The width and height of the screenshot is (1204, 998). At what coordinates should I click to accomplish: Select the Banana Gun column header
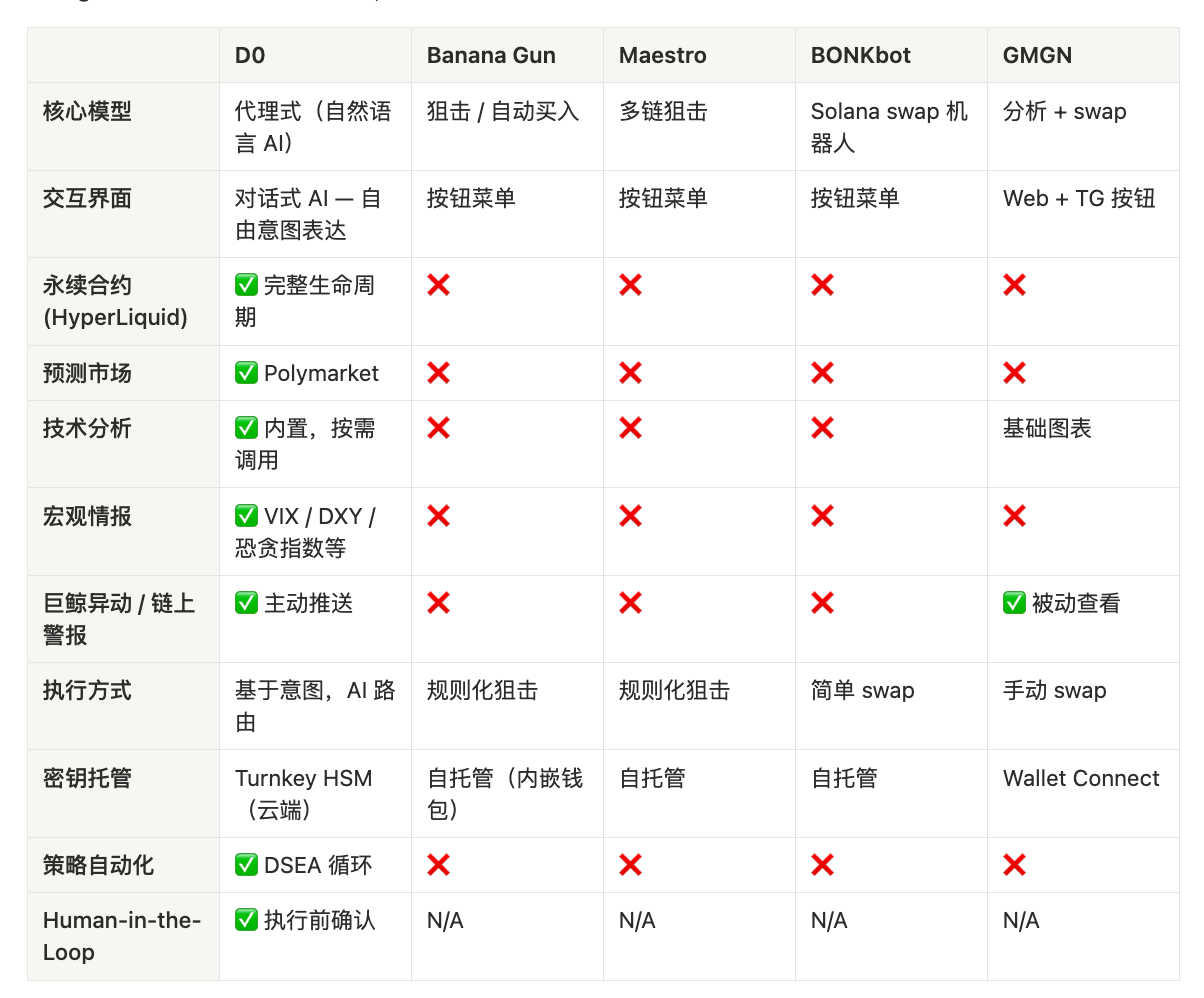click(x=491, y=55)
